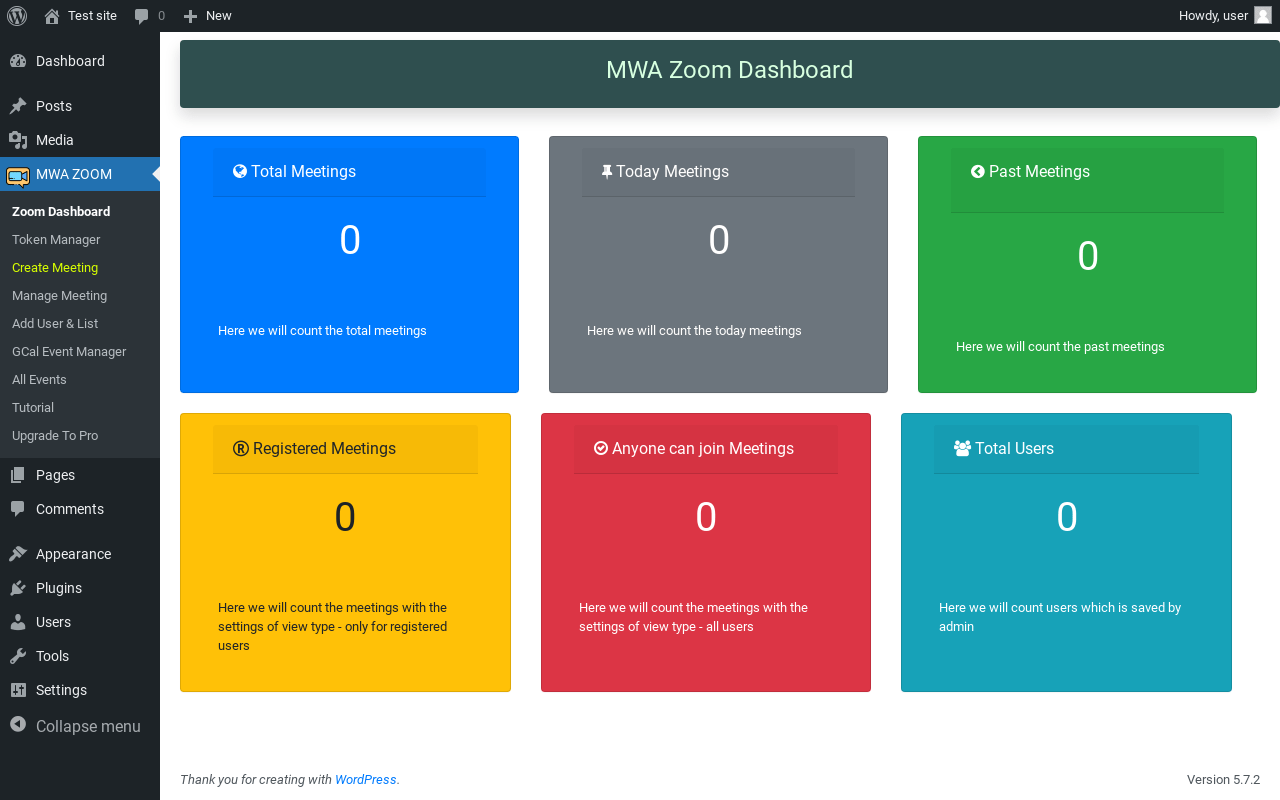Click the Registered Meetings card heading
1280x800 pixels.
[x=324, y=449]
